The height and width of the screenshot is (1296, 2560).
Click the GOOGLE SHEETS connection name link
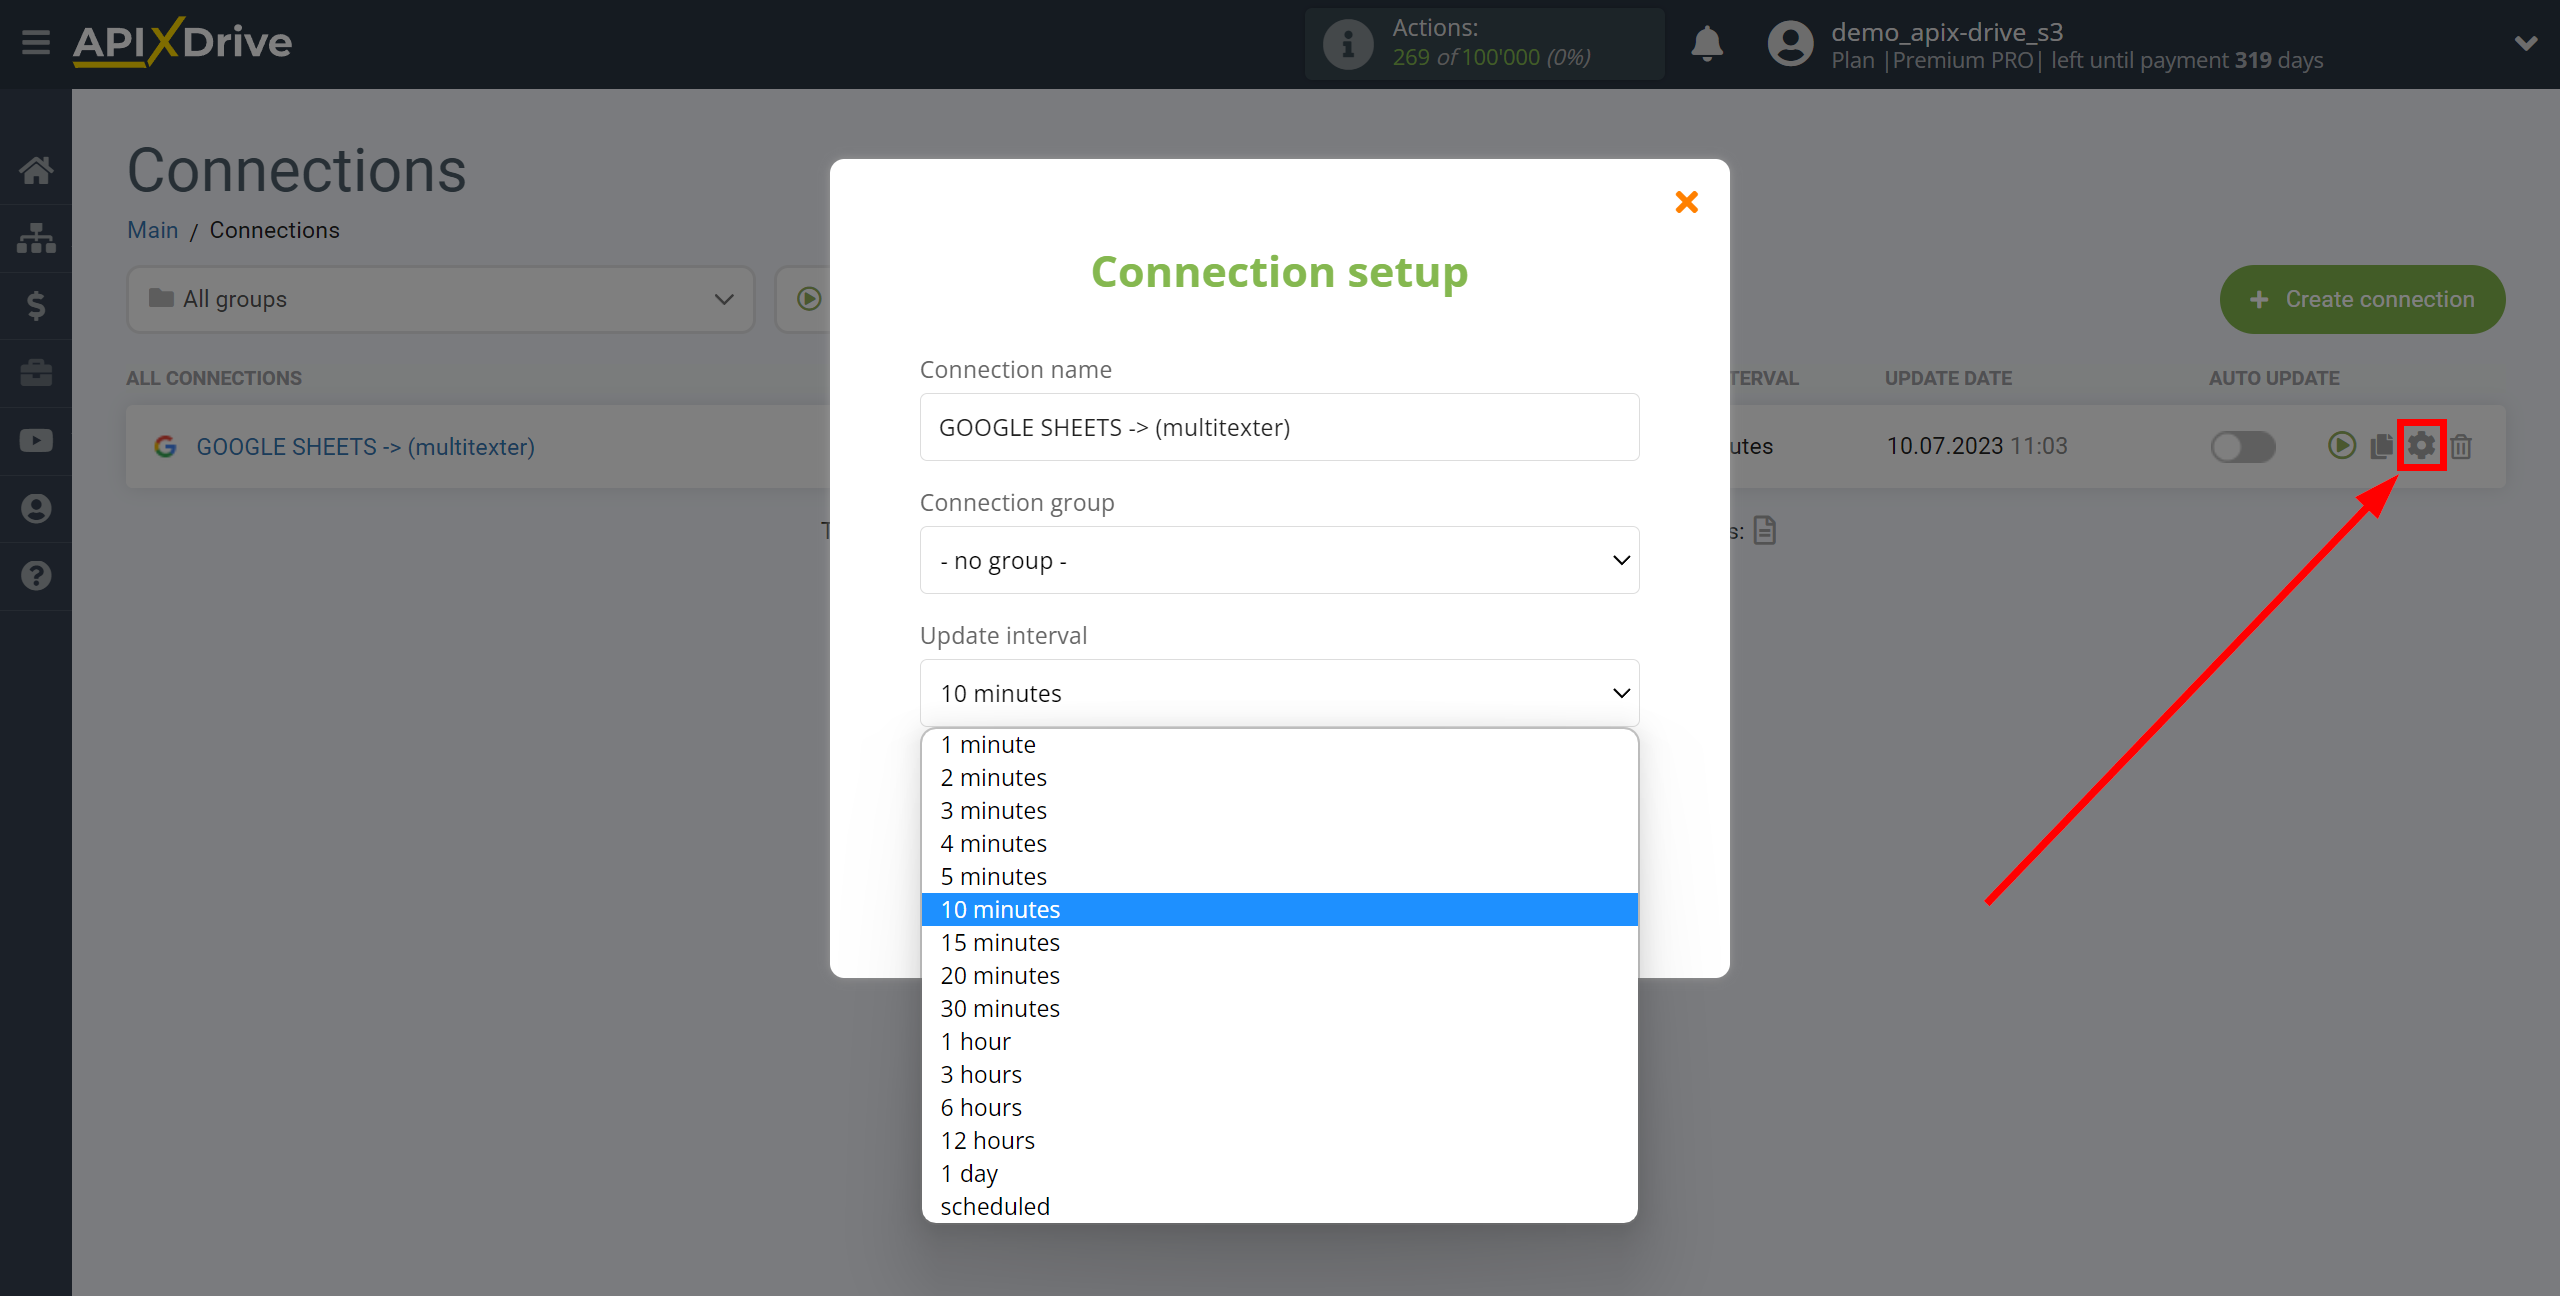click(364, 446)
